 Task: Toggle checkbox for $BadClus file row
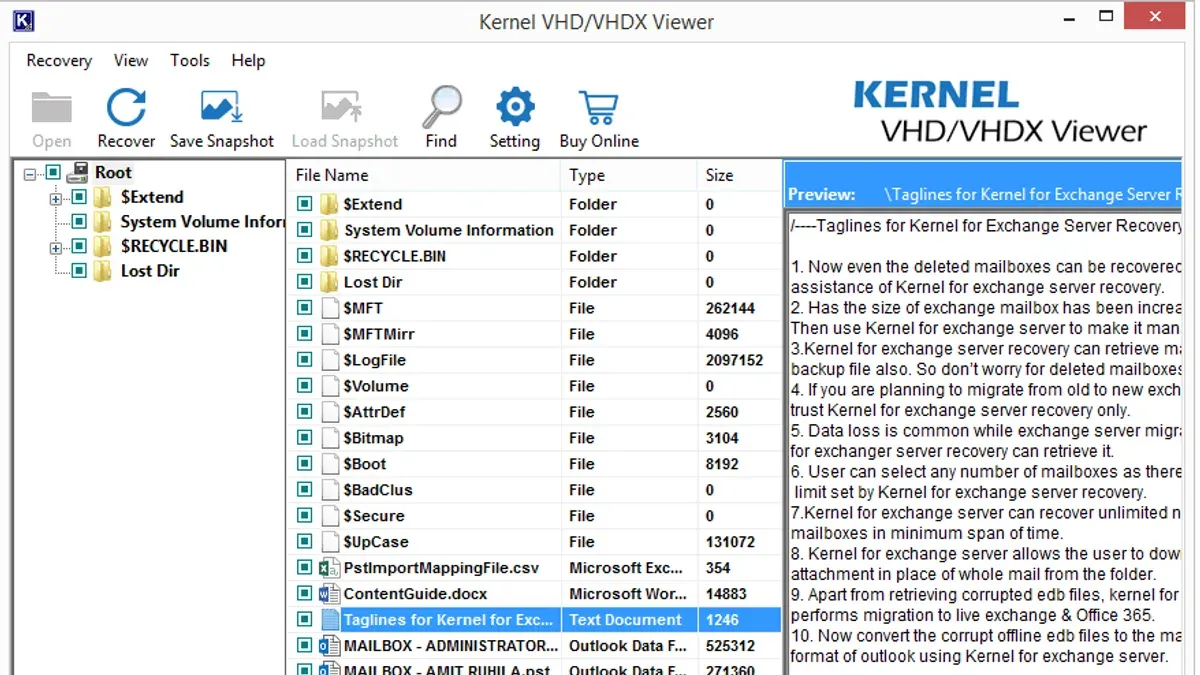pos(305,490)
